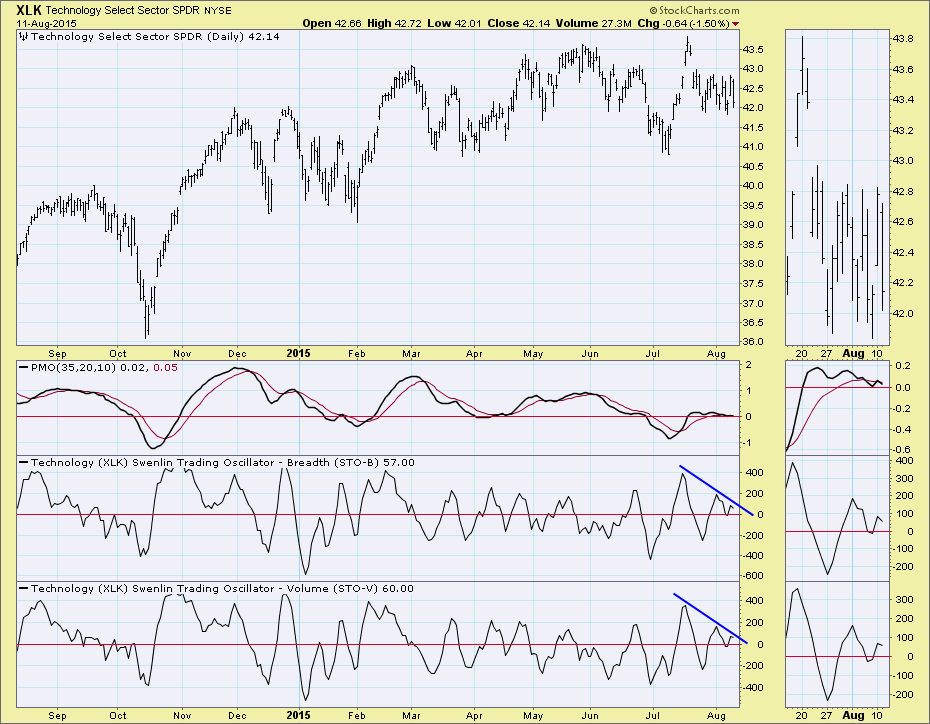Click the 2015 label on the price panel date axis
930x724 pixels.
(299, 353)
